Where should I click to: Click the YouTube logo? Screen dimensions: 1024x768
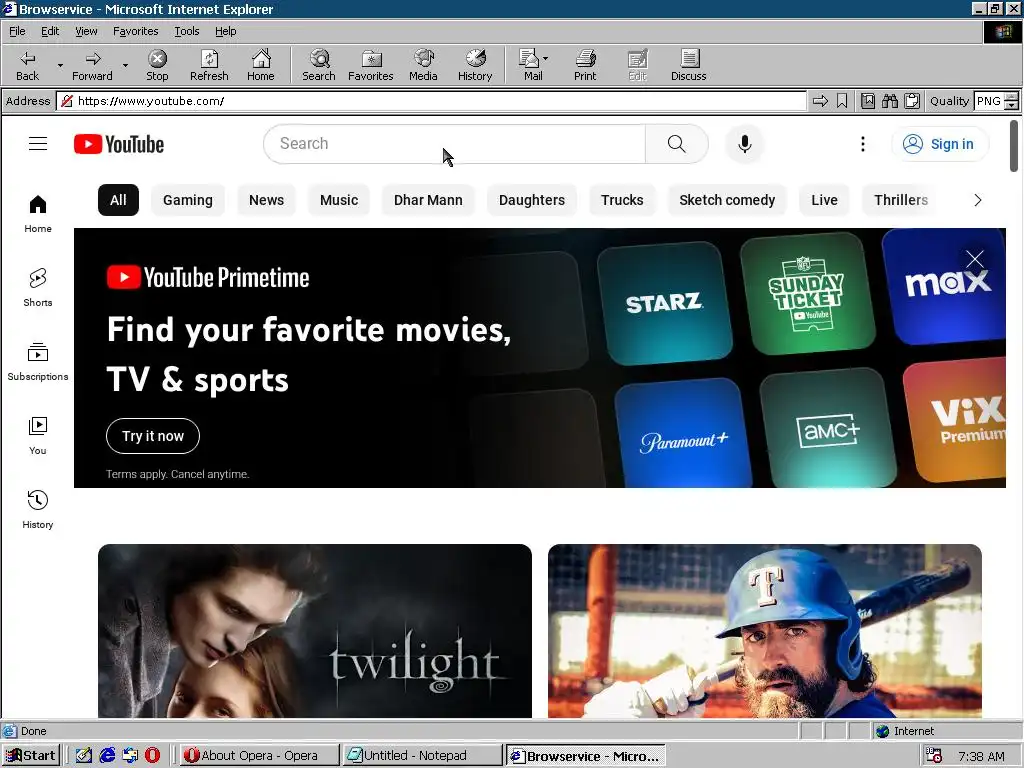click(x=119, y=144)
